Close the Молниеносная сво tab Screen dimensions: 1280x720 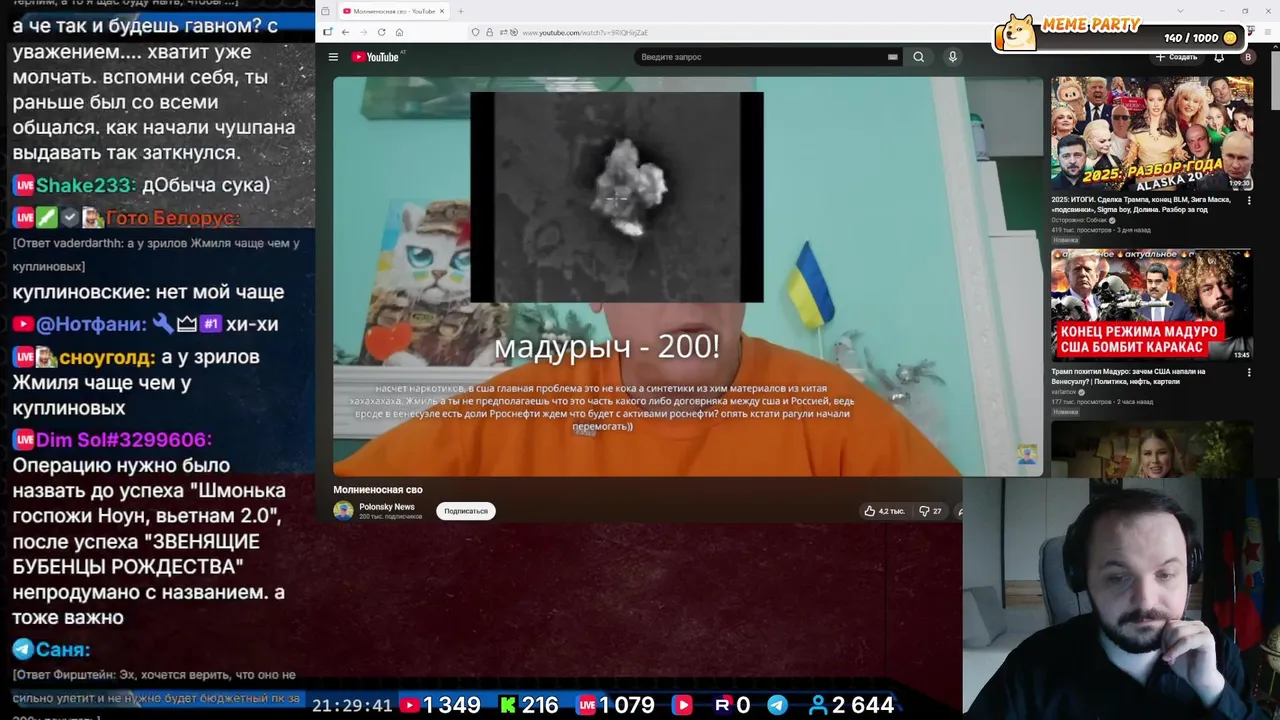pyautogui.click(x=442, y=11)
